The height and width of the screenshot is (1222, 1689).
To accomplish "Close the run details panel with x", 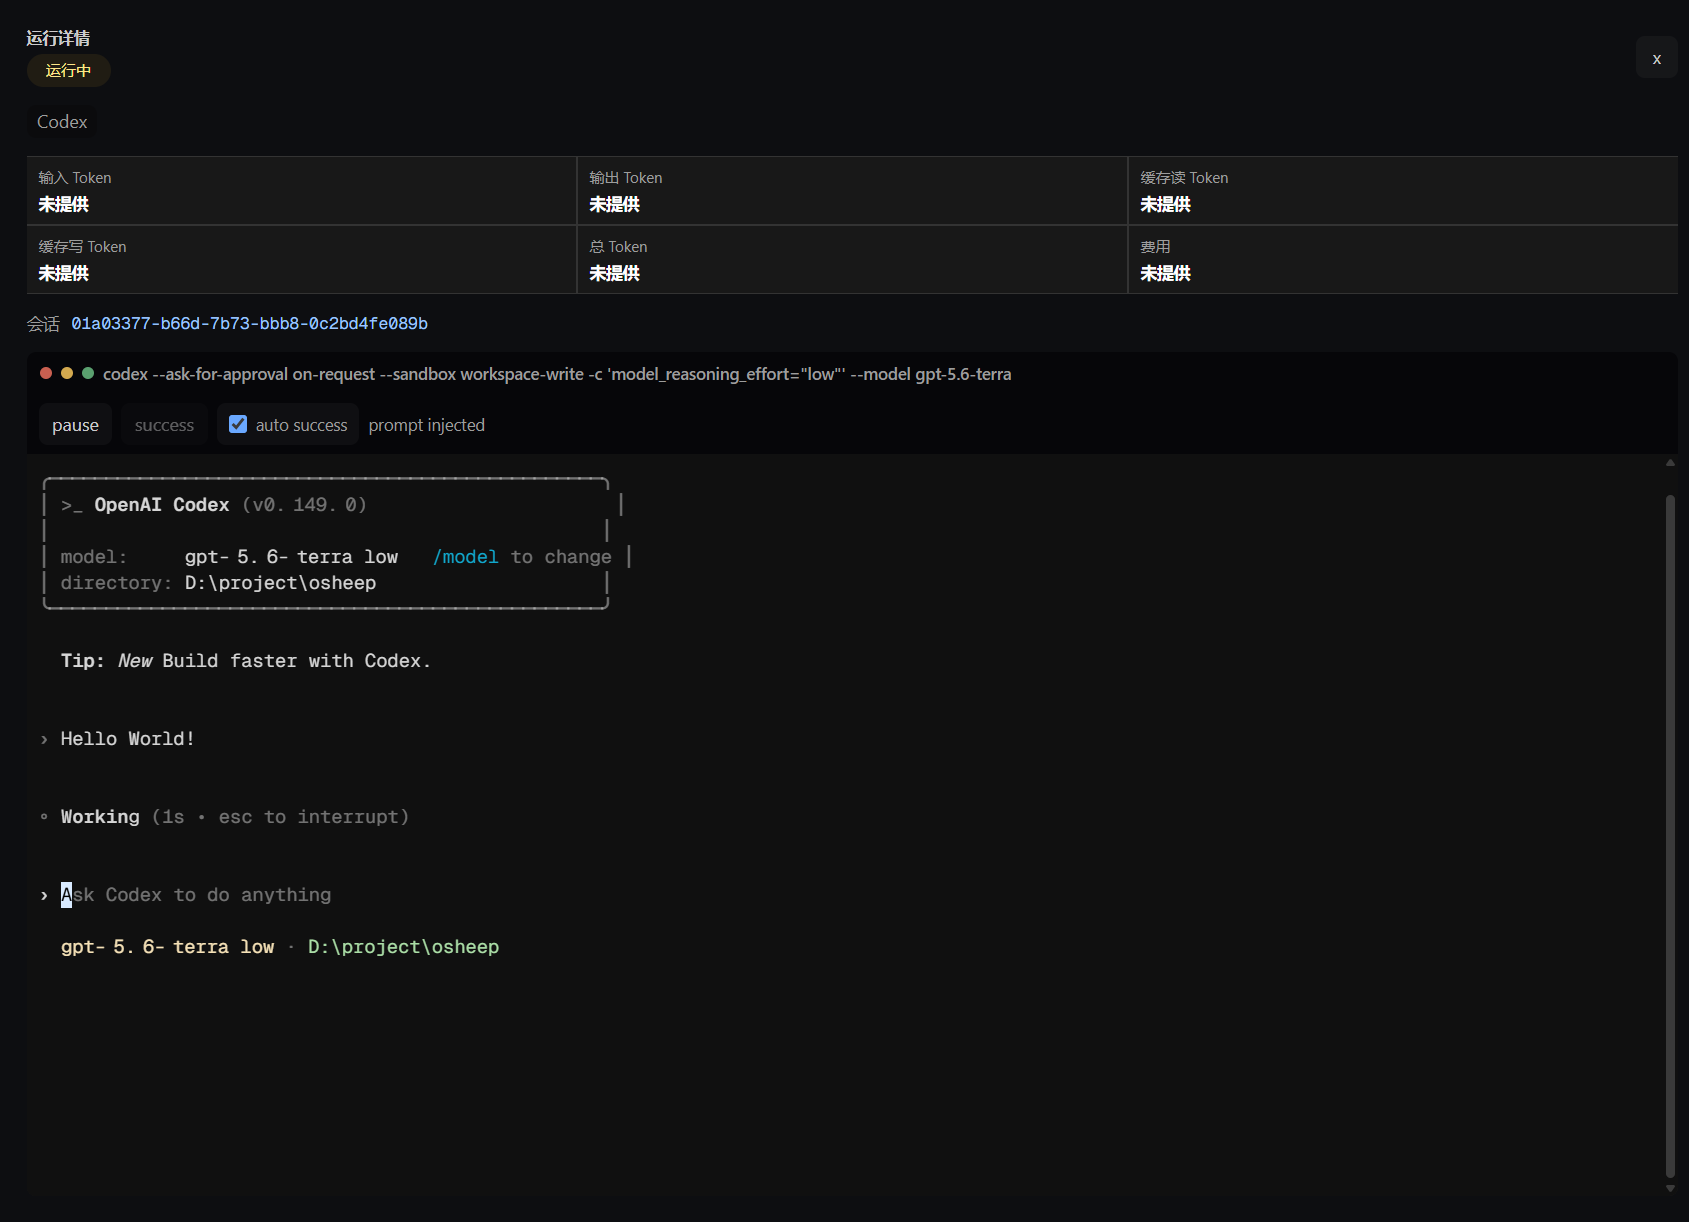I will (1656, 58).
